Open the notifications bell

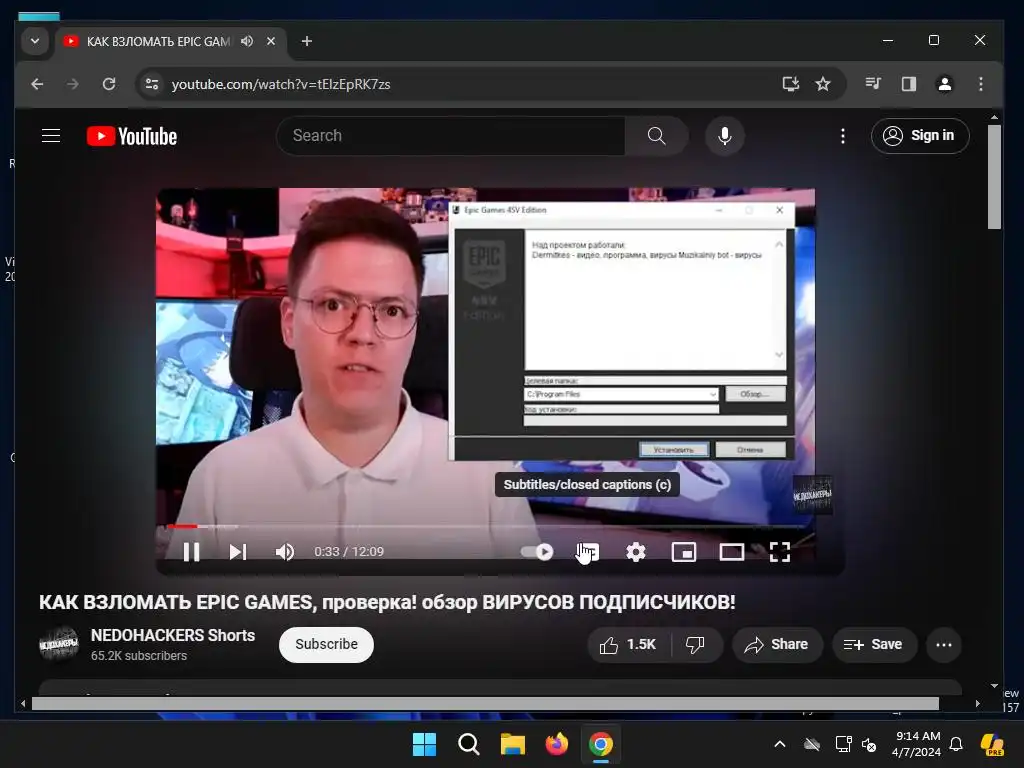click(x=956, y=744)
